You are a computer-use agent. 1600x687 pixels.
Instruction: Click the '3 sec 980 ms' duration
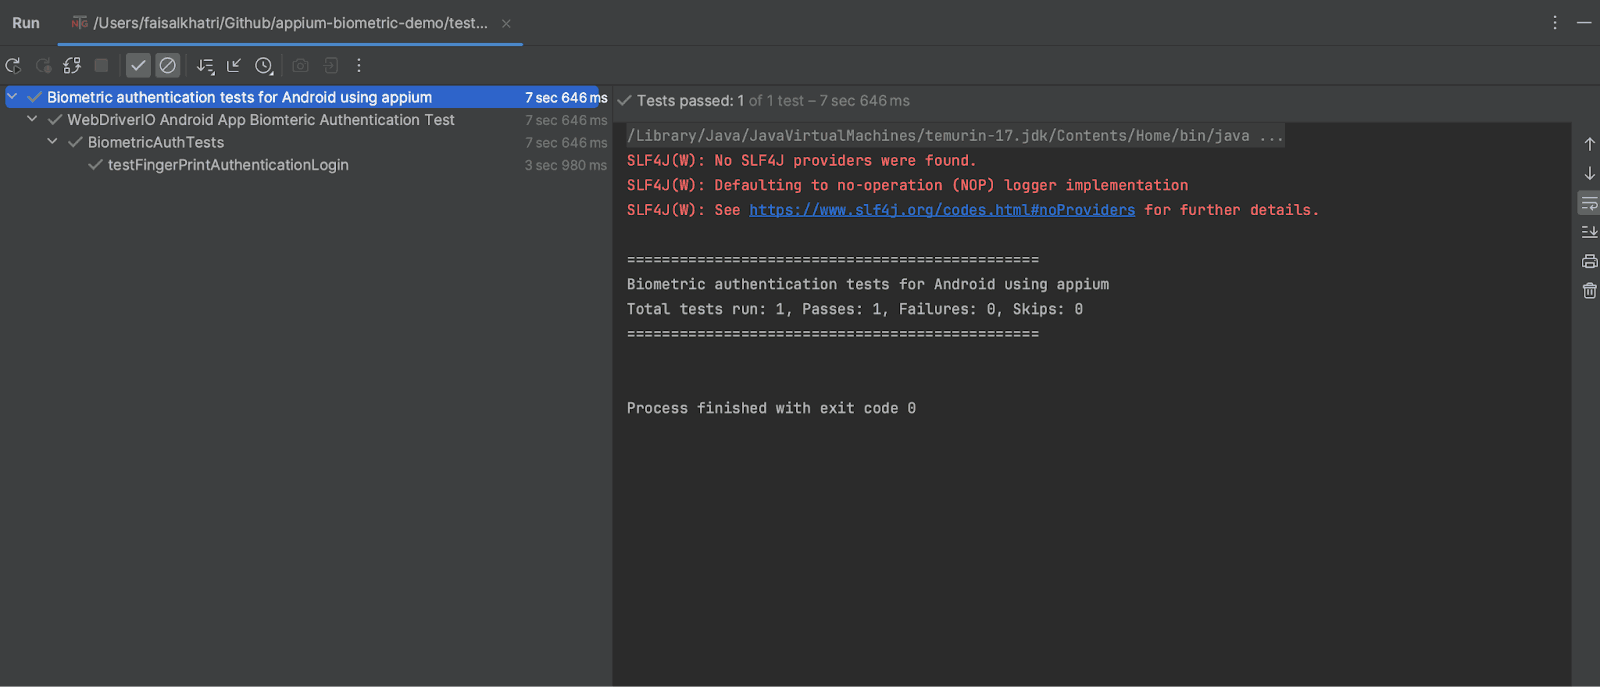566,165
